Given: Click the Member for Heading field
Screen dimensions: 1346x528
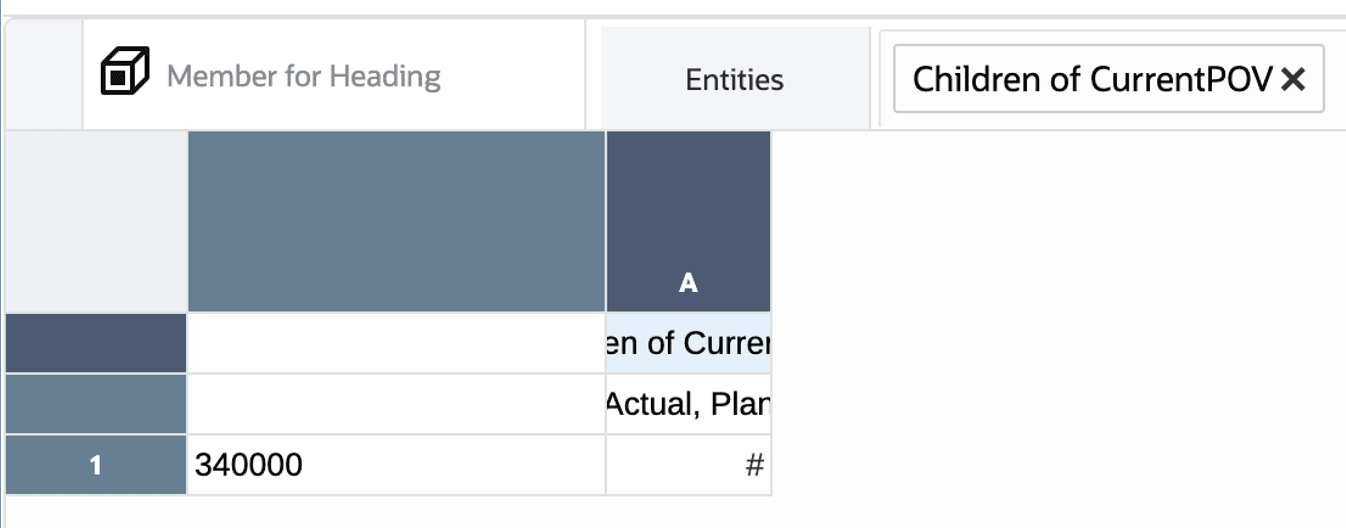Looking at the screenshot, I should (x=303, y=76).
